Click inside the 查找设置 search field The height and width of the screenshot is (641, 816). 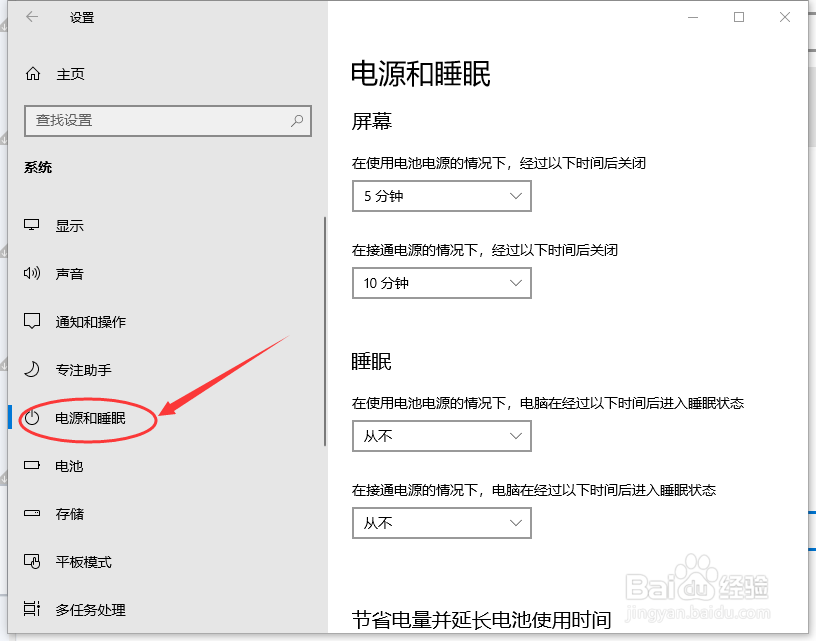pyautogui.click(x=167, y=121)
